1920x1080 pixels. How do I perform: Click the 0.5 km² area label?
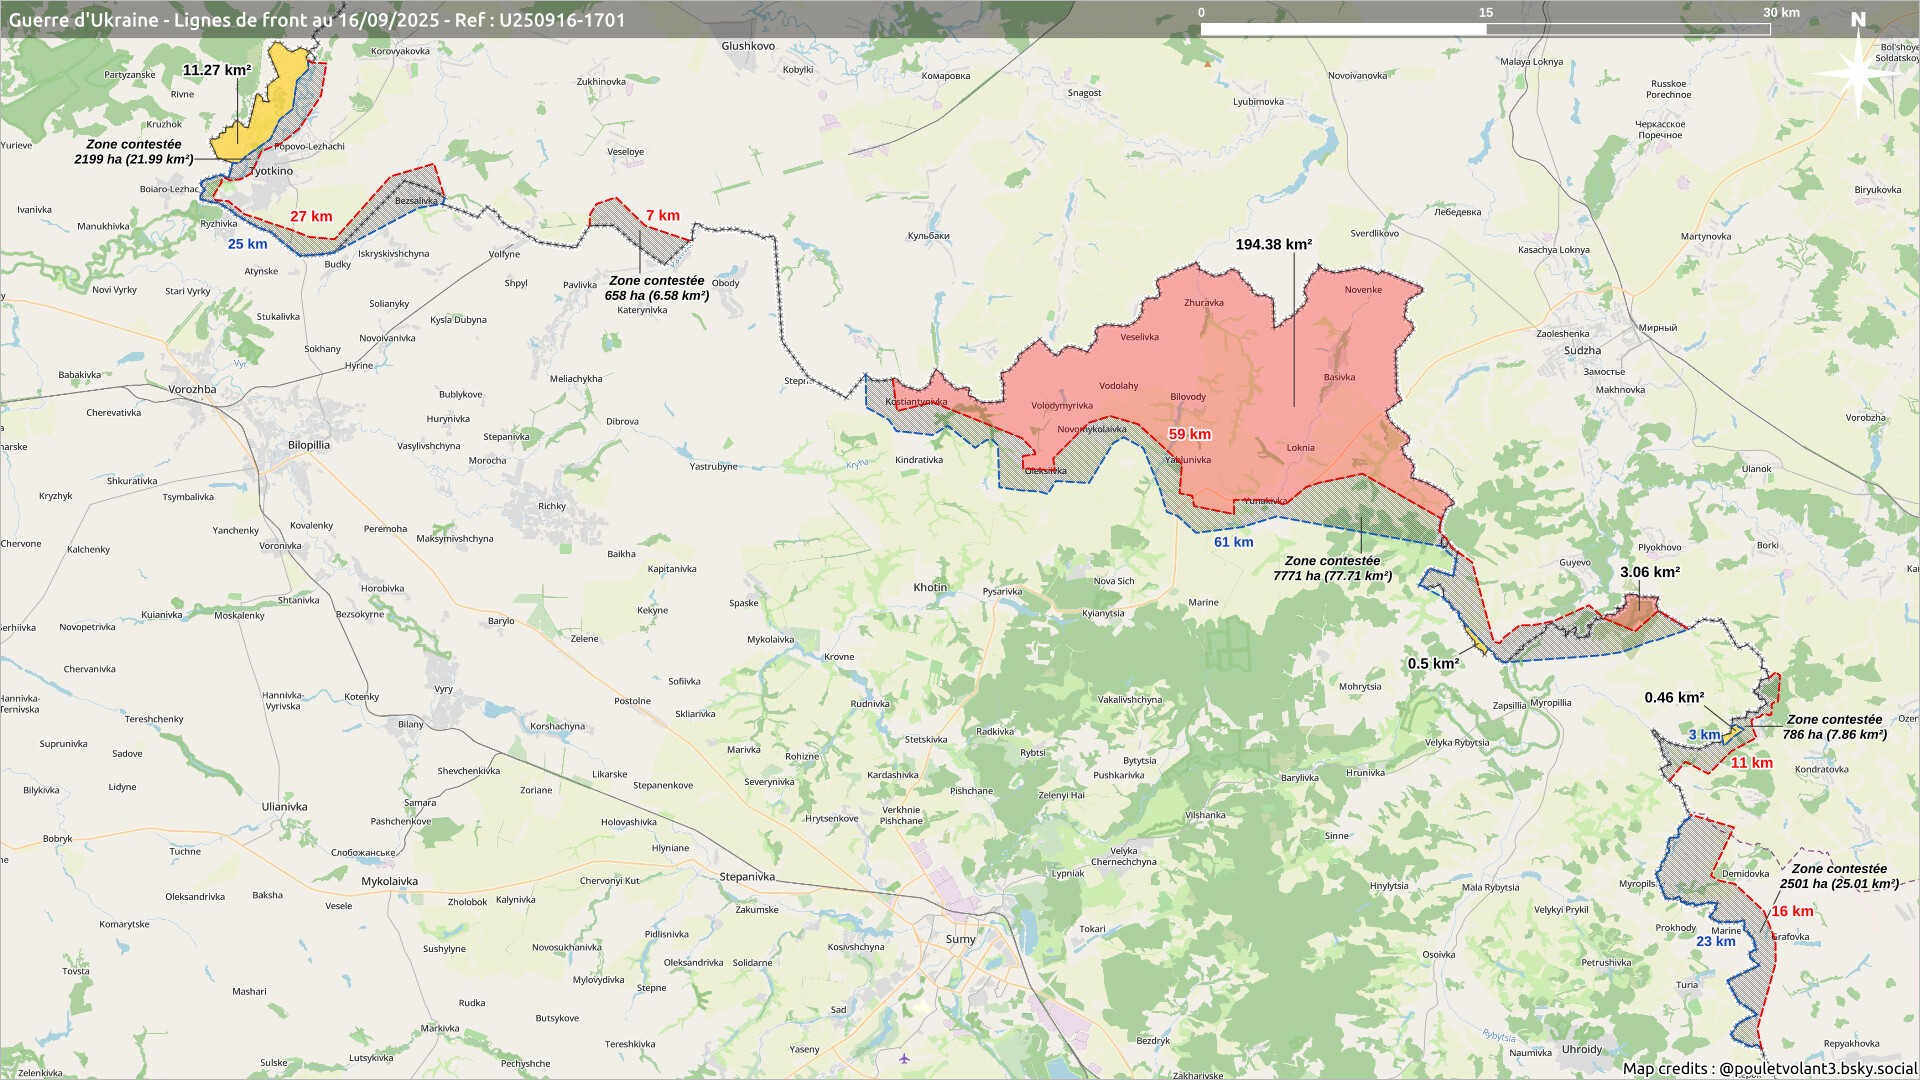pos(1433,664)
